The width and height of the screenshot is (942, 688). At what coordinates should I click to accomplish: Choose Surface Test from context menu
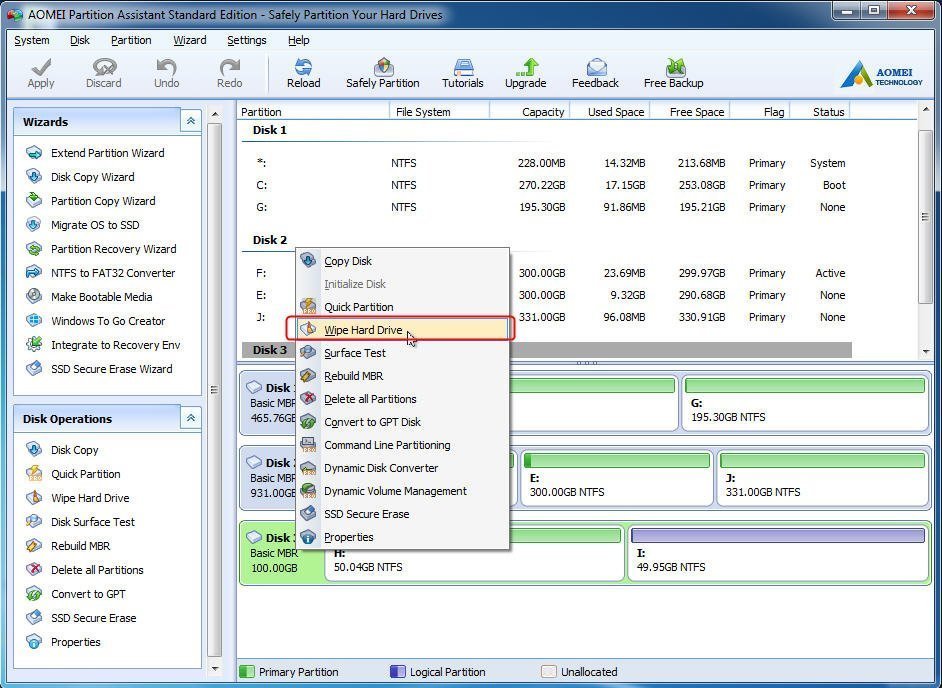(403, 353)
